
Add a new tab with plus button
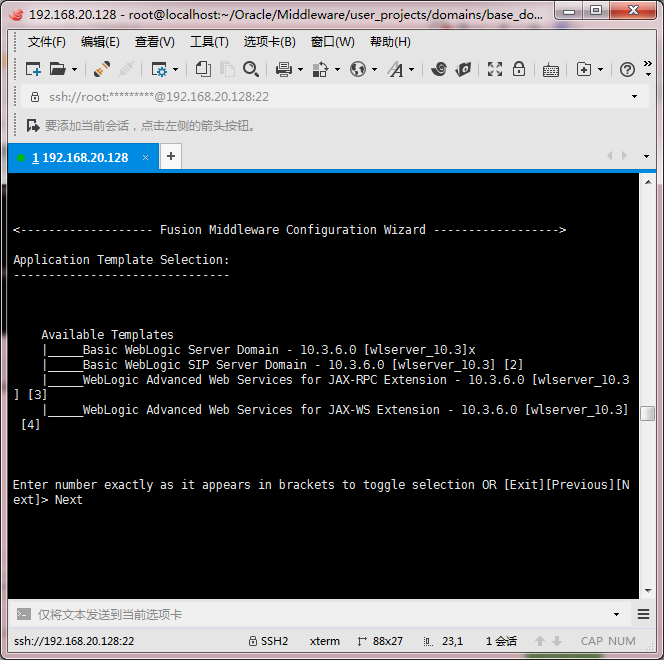[171, 157]
